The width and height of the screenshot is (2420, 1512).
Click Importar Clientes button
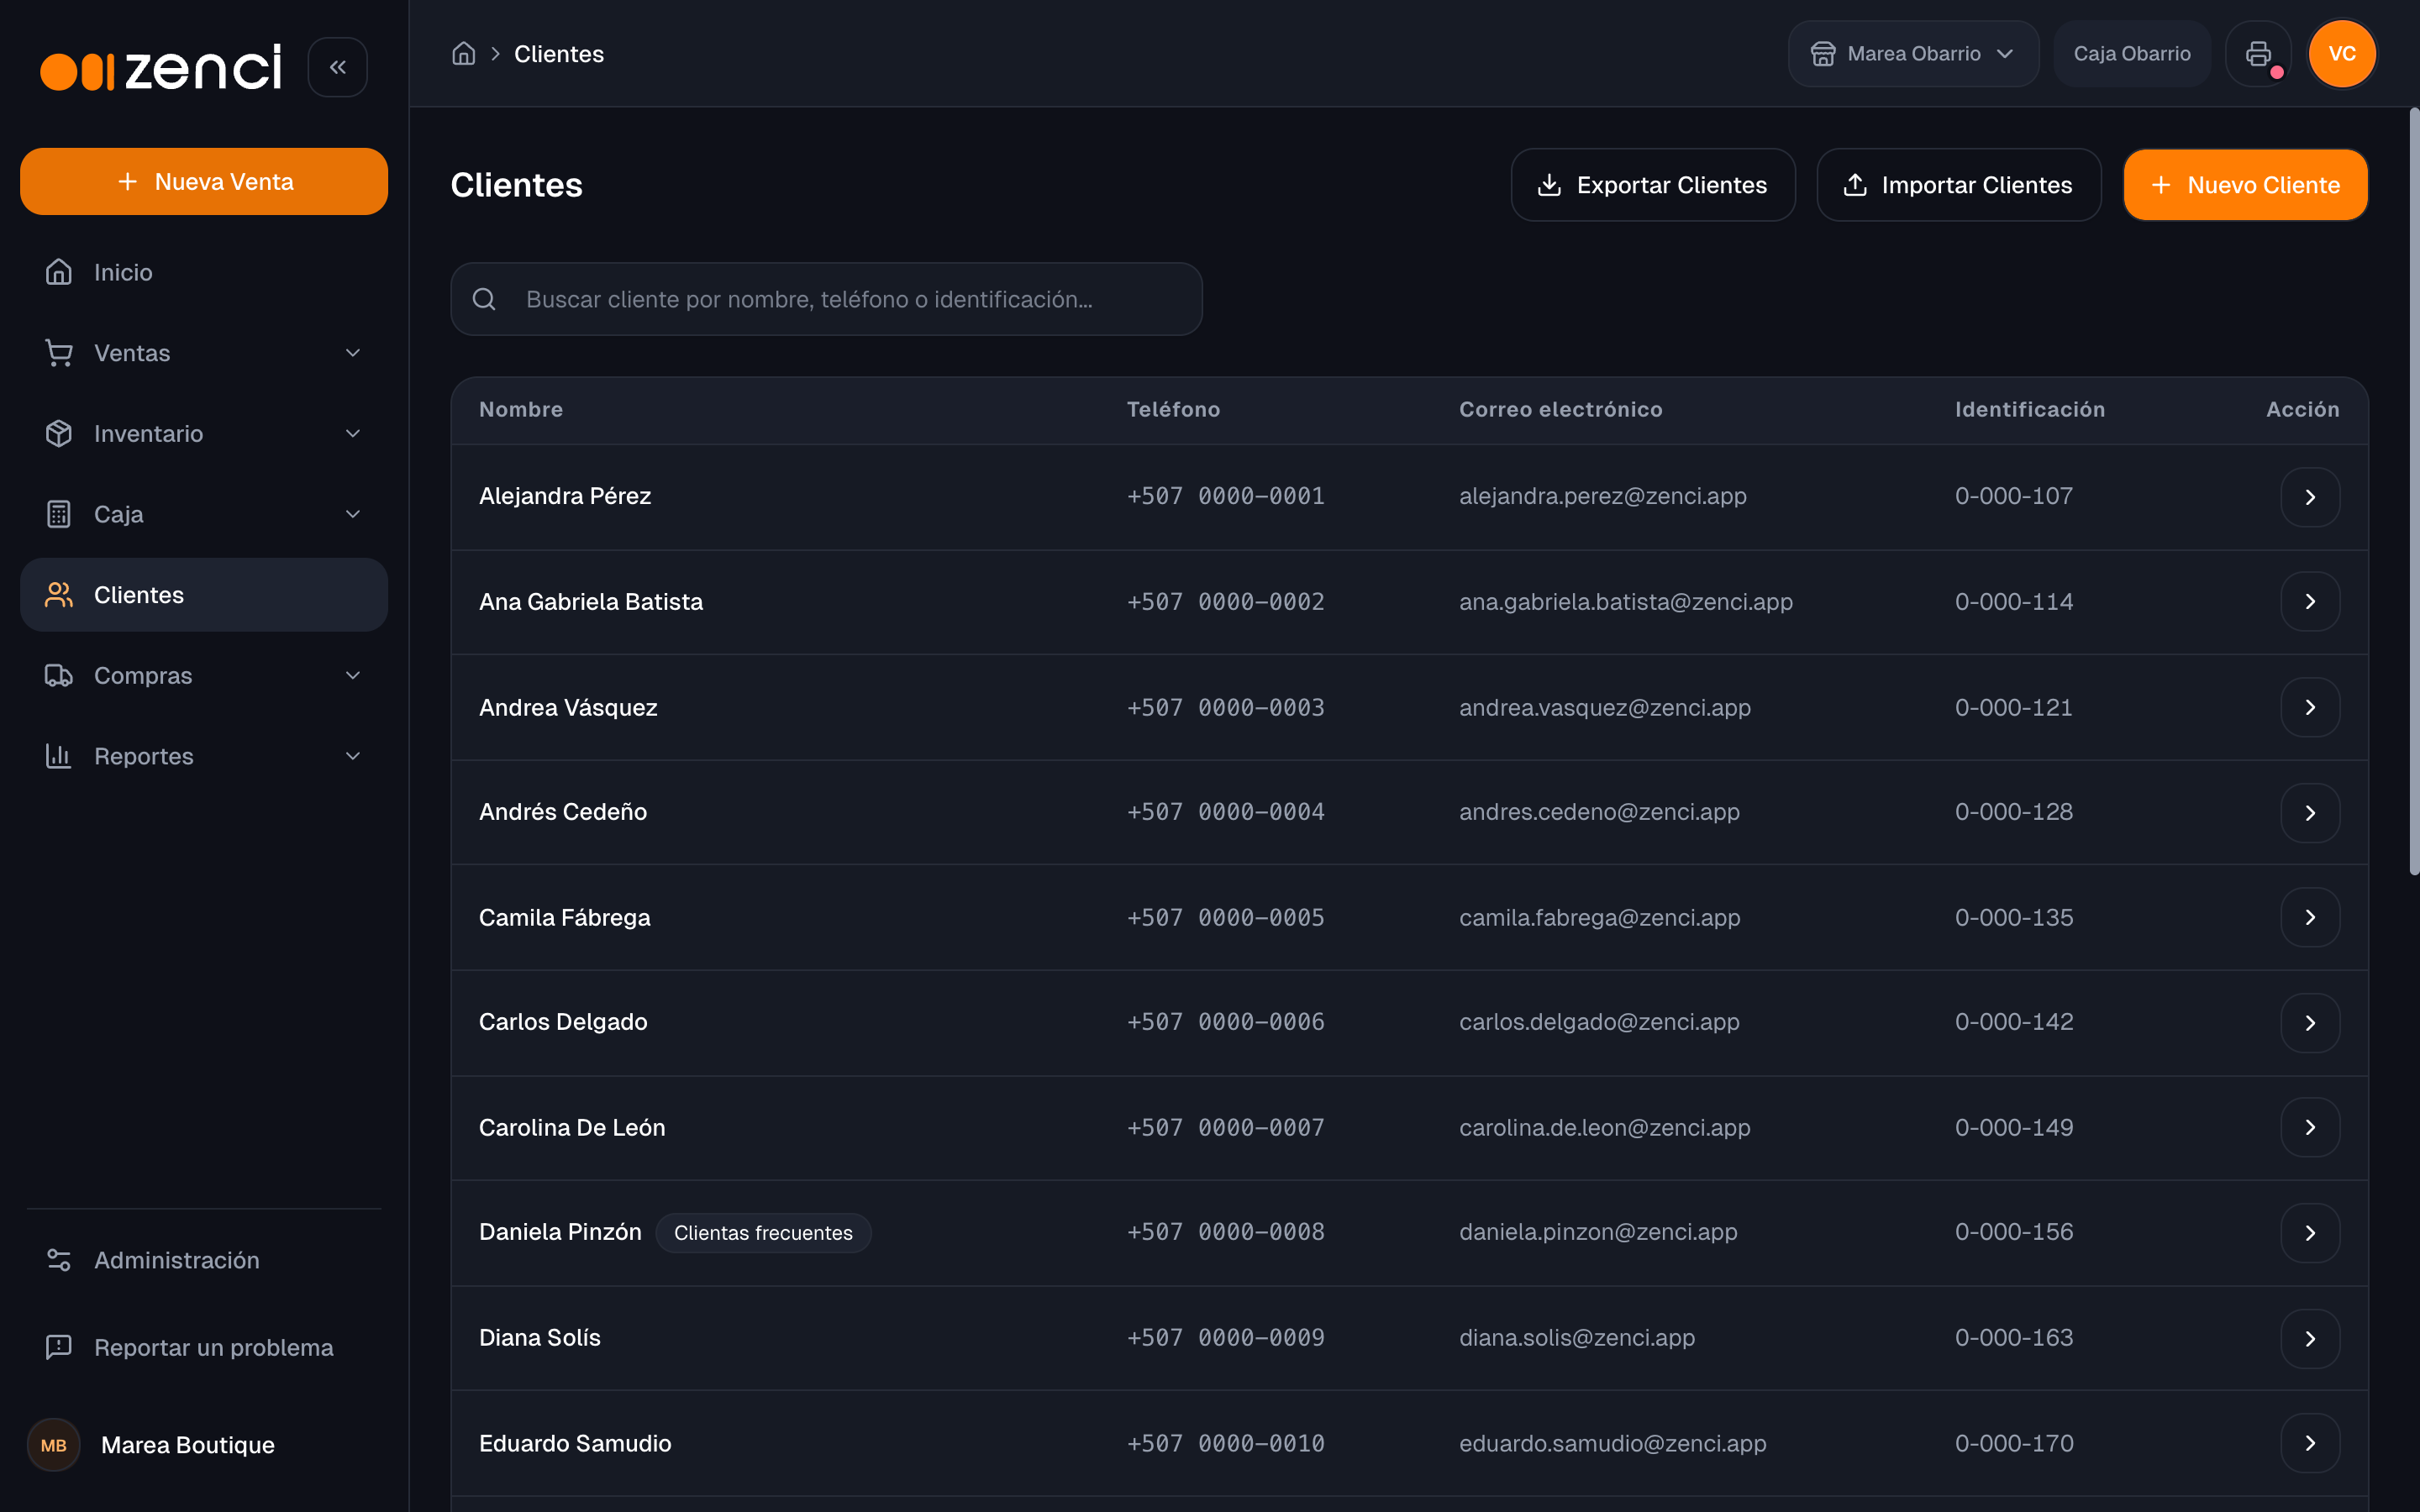pos(1959,185)
